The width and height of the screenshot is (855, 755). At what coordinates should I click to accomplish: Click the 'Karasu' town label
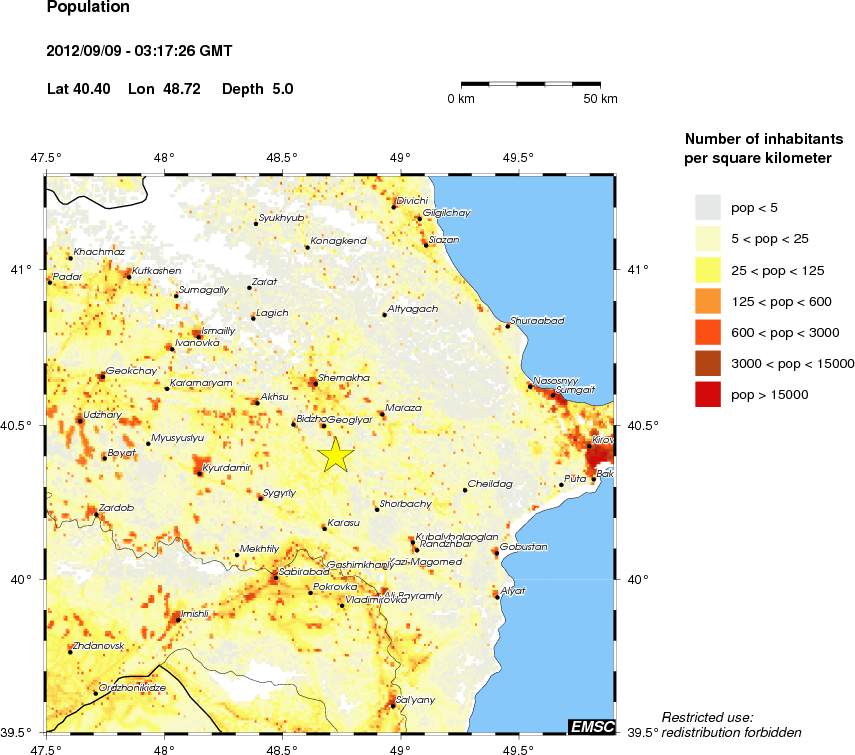[x=344, y=523]
